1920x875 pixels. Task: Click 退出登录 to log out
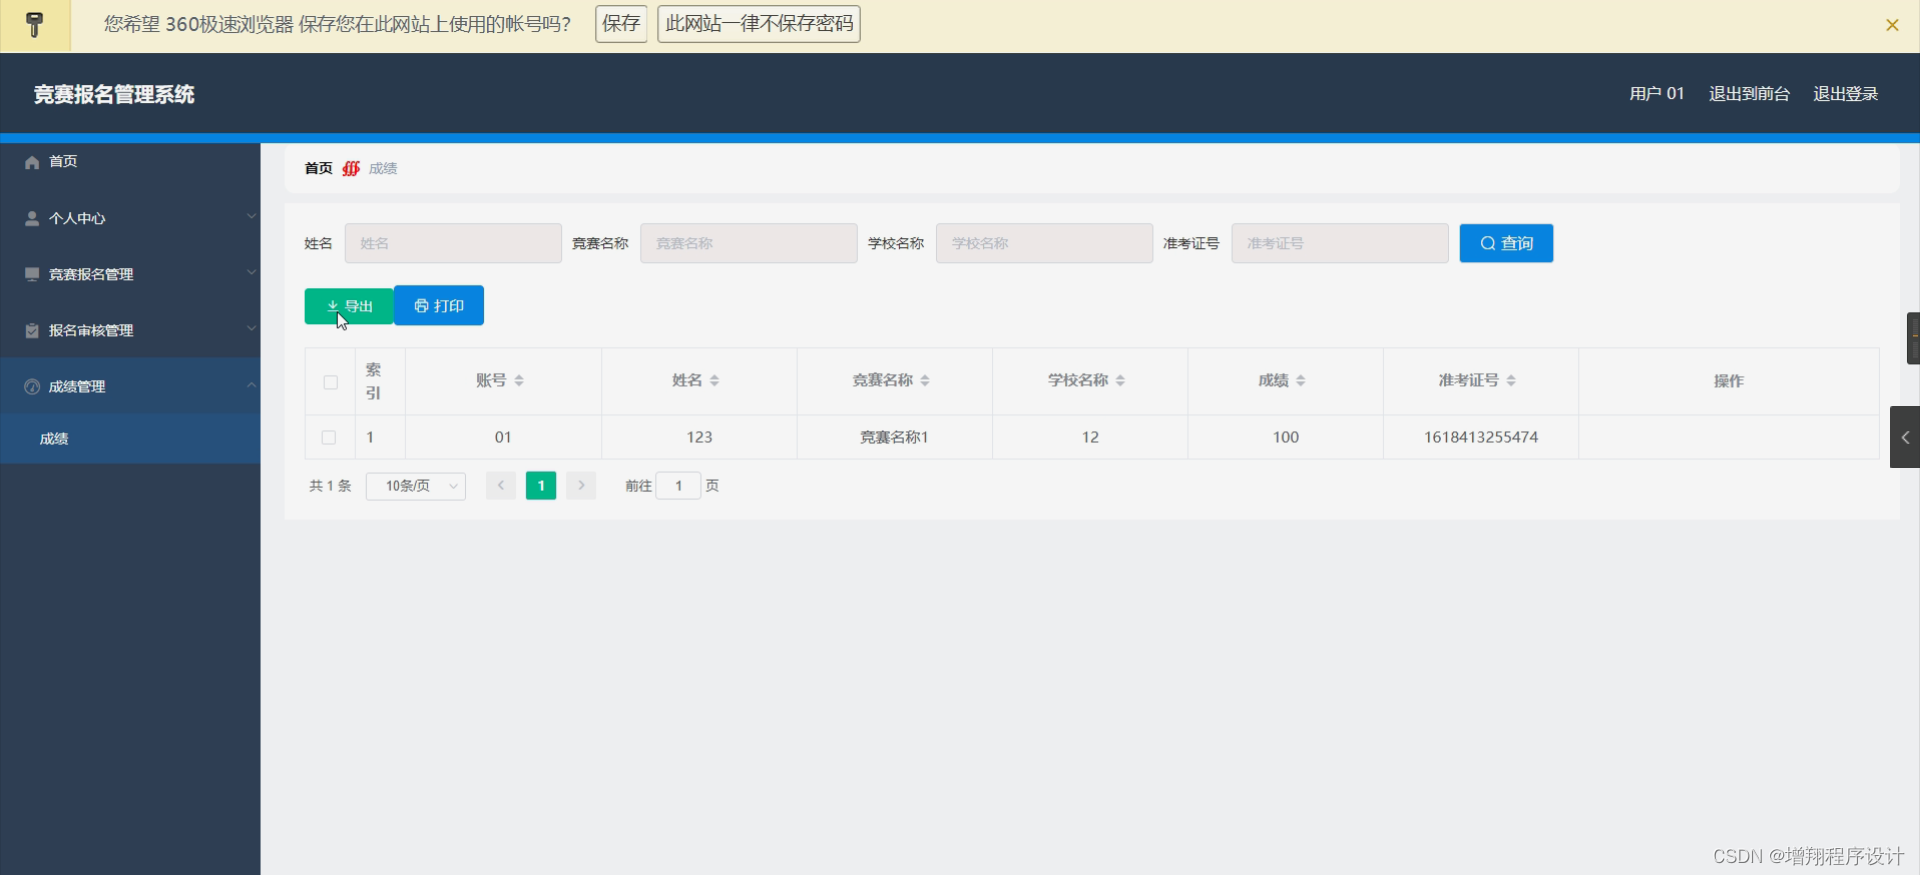[x=1845, y=93]
